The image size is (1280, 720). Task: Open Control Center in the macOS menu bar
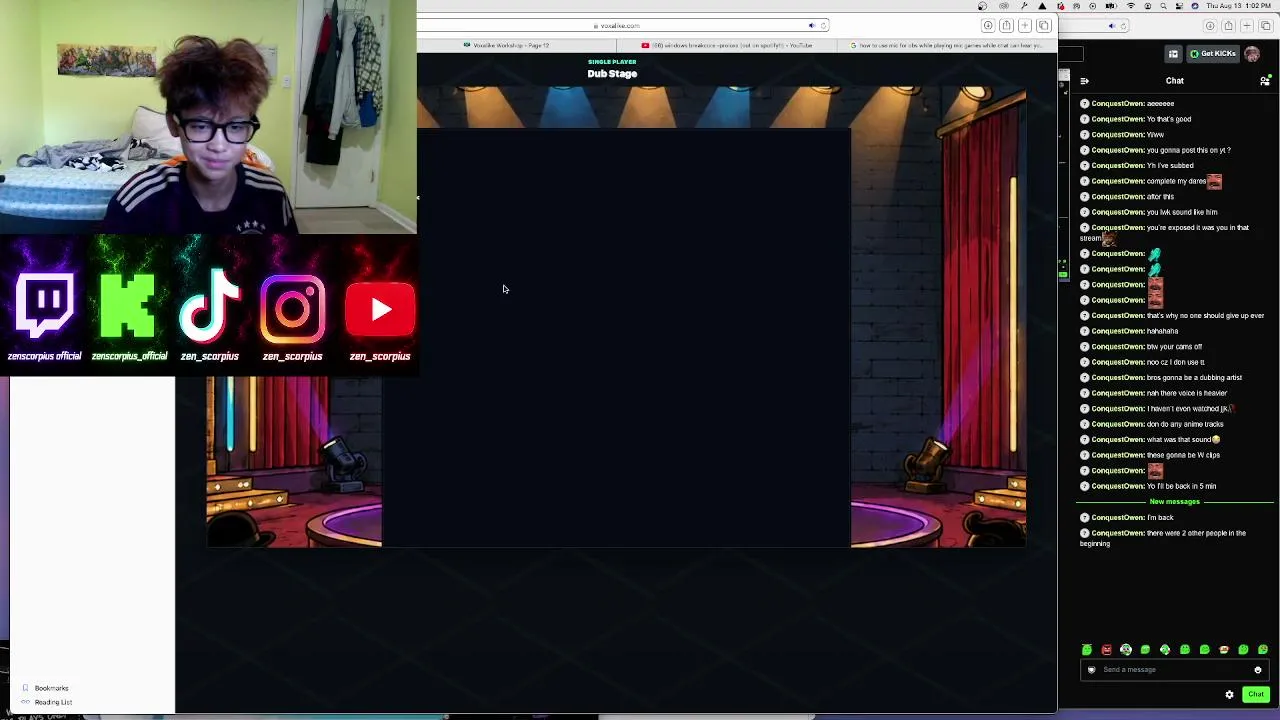coord(1179,6)
